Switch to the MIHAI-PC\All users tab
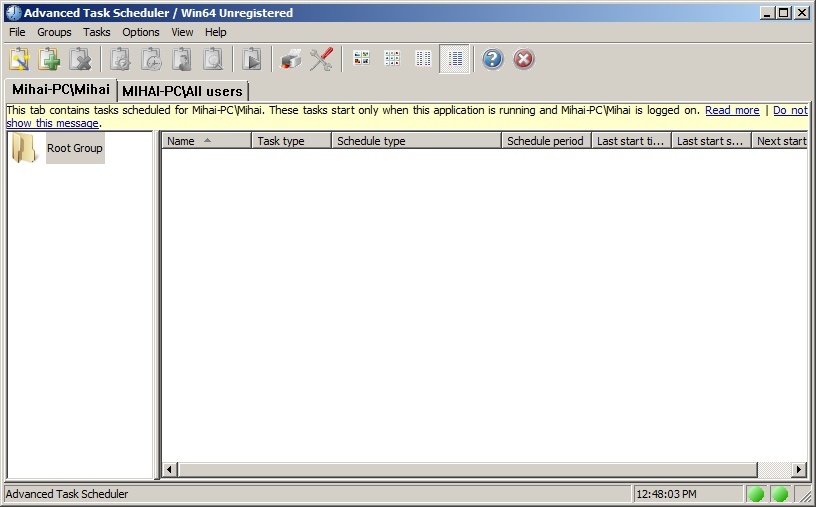 [182, 92]
